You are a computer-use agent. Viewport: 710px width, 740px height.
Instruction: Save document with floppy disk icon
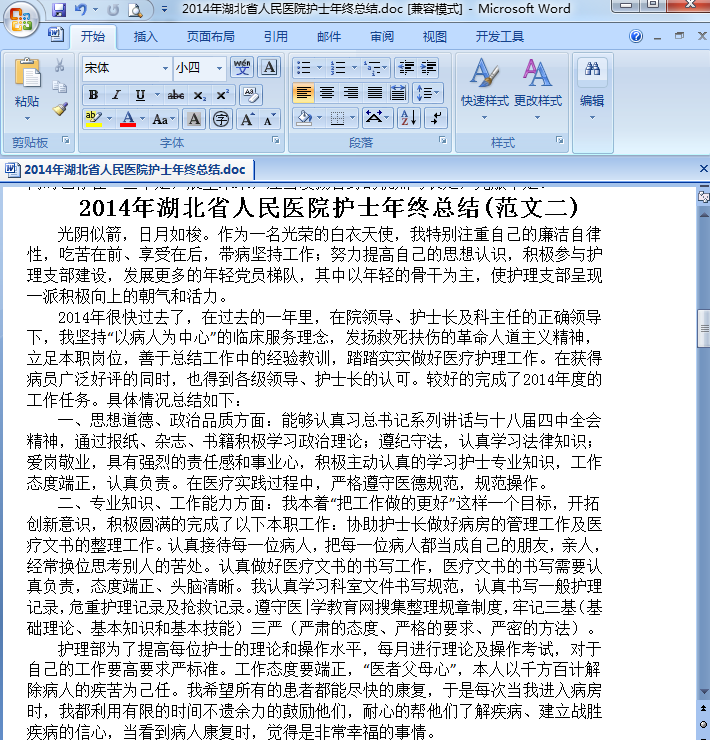(x=59, y=9)
